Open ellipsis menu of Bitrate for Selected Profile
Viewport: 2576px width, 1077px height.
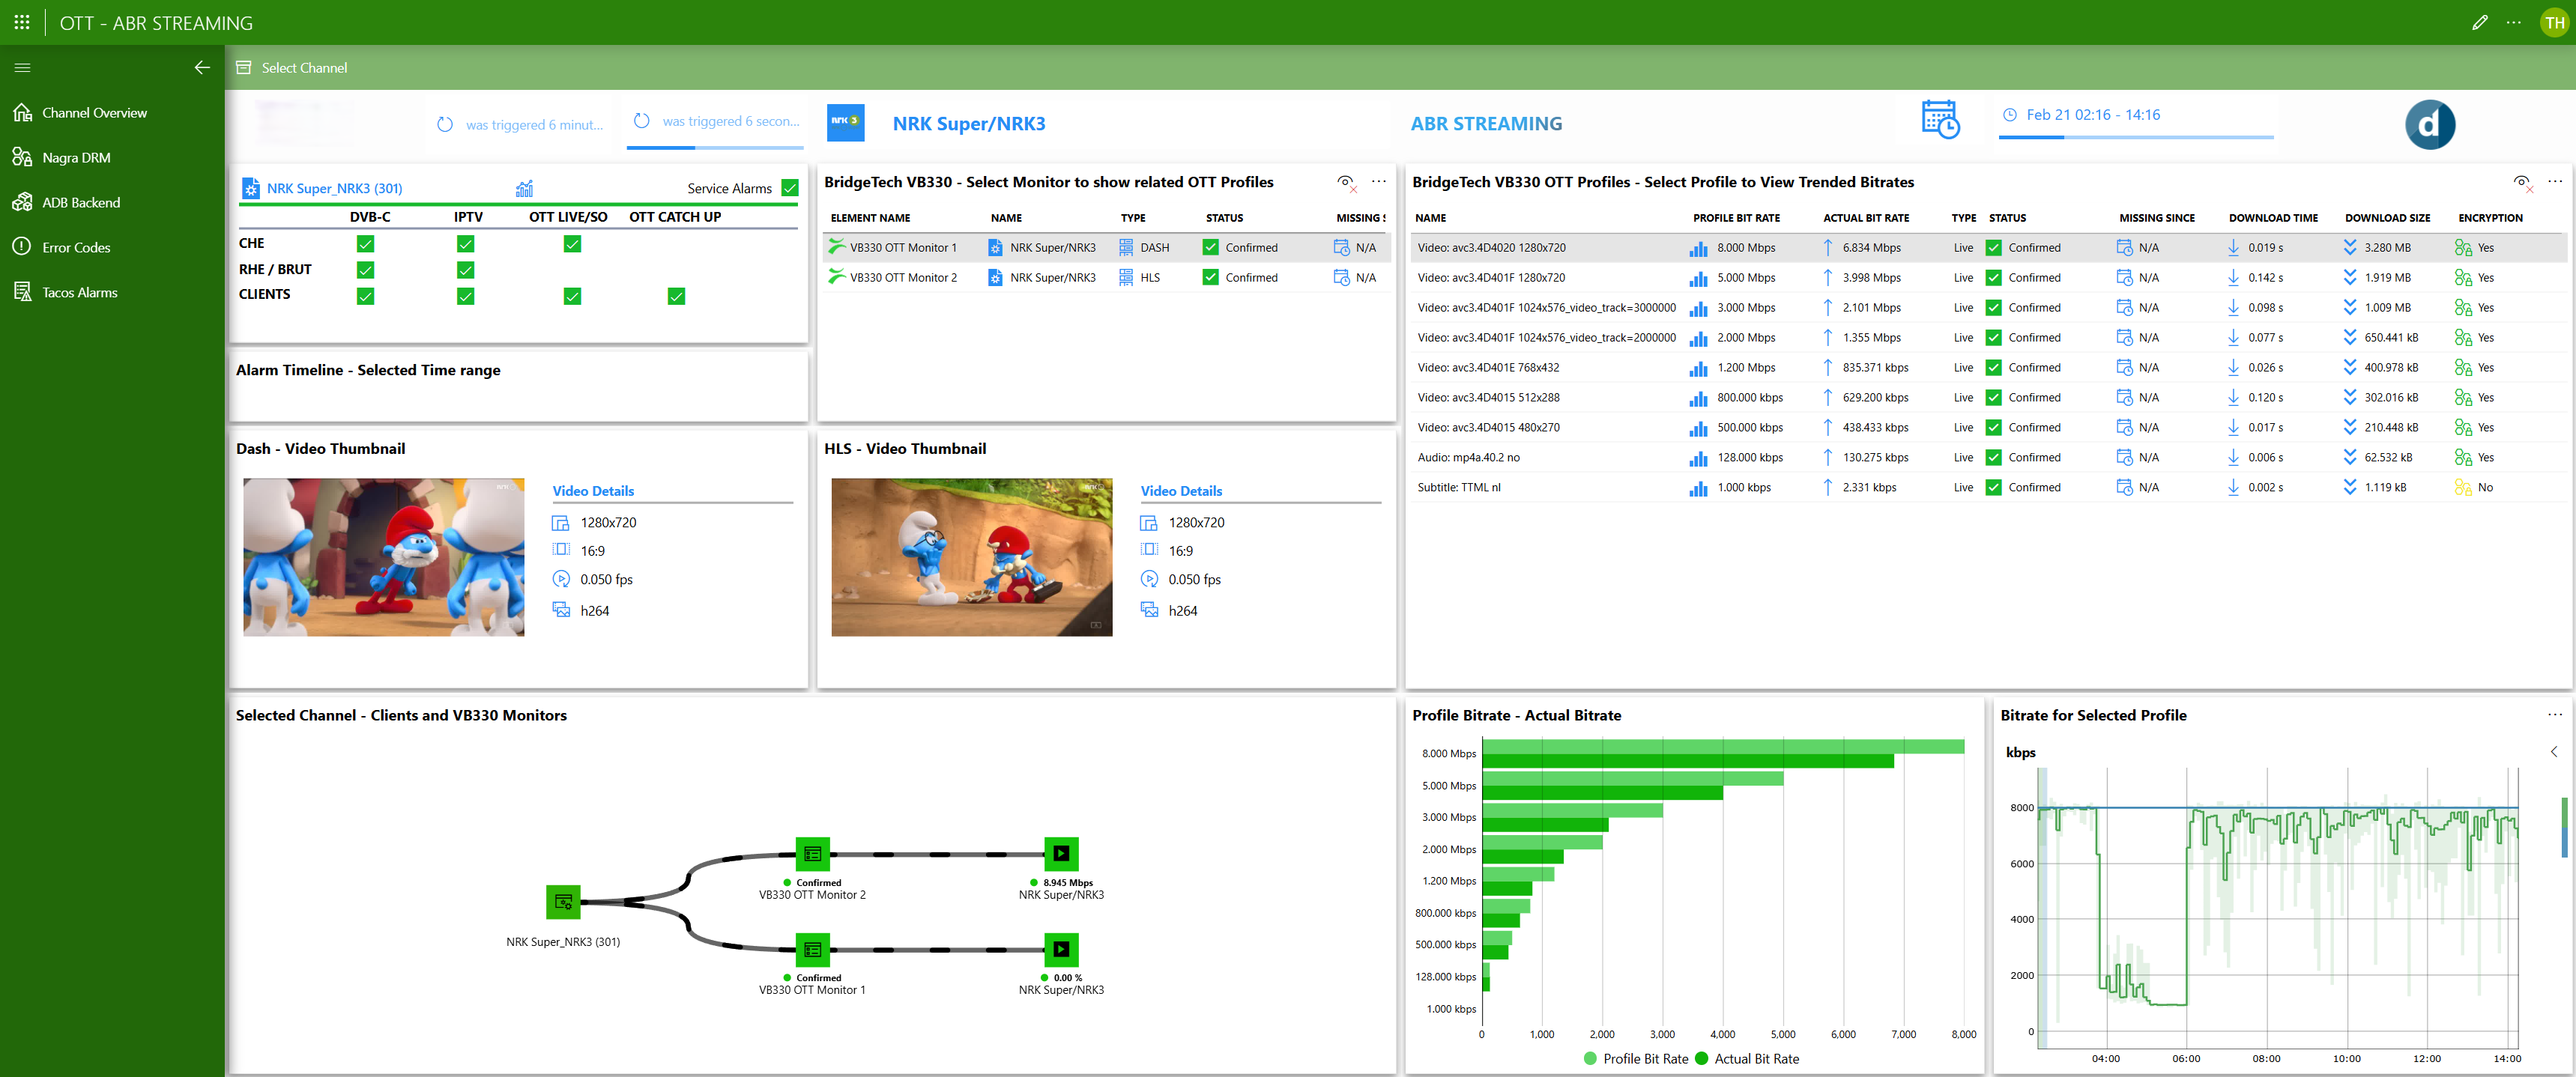pyautogui.click(x=2555, y=715)
